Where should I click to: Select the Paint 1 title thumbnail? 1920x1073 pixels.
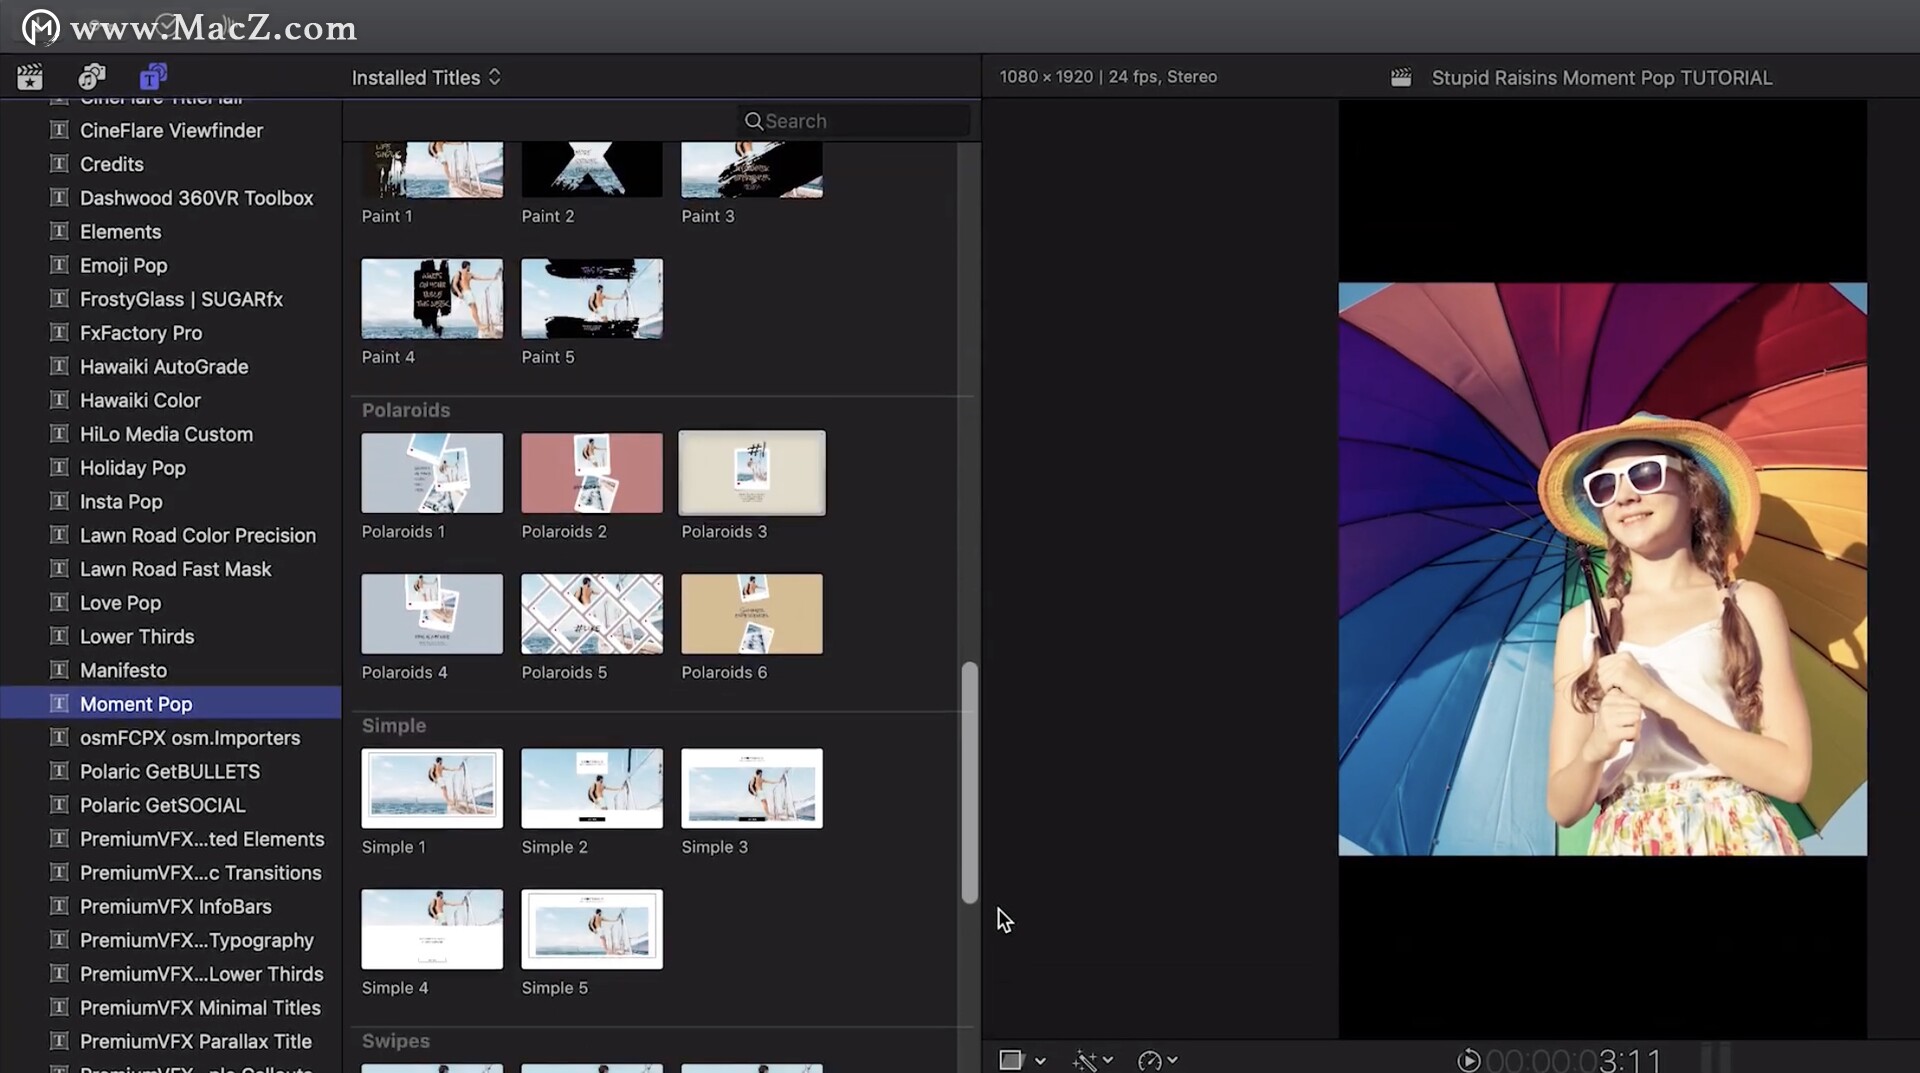coord(432,169)
